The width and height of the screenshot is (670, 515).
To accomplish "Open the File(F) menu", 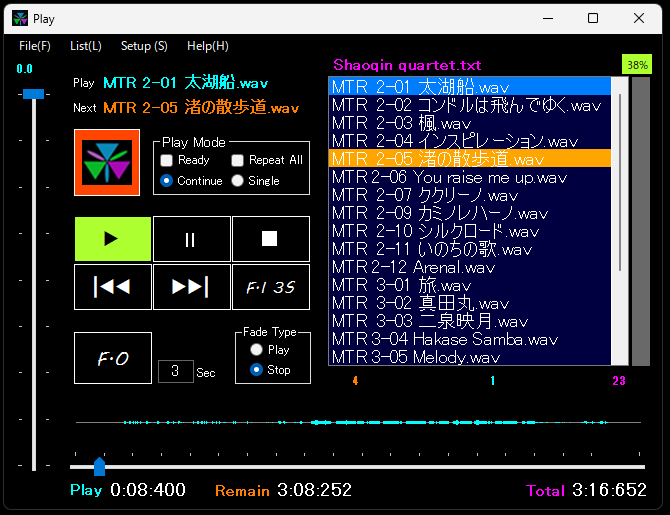I will click(35, 46).
